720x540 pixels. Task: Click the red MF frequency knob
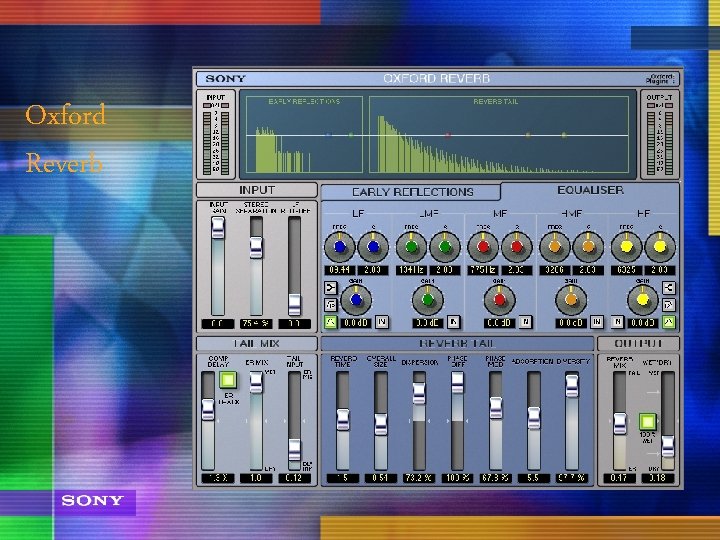pyautogui.click(x=483, y=247)
